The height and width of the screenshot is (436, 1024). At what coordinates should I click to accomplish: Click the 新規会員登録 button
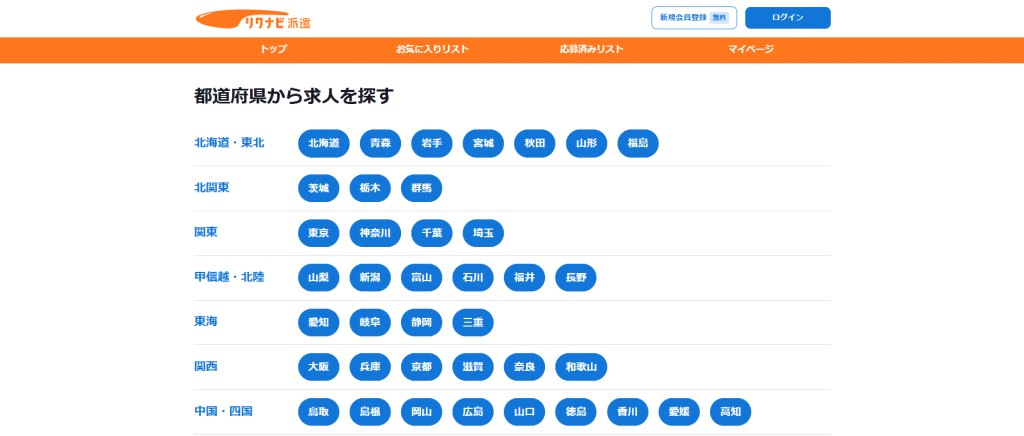[x=693, y=18]
